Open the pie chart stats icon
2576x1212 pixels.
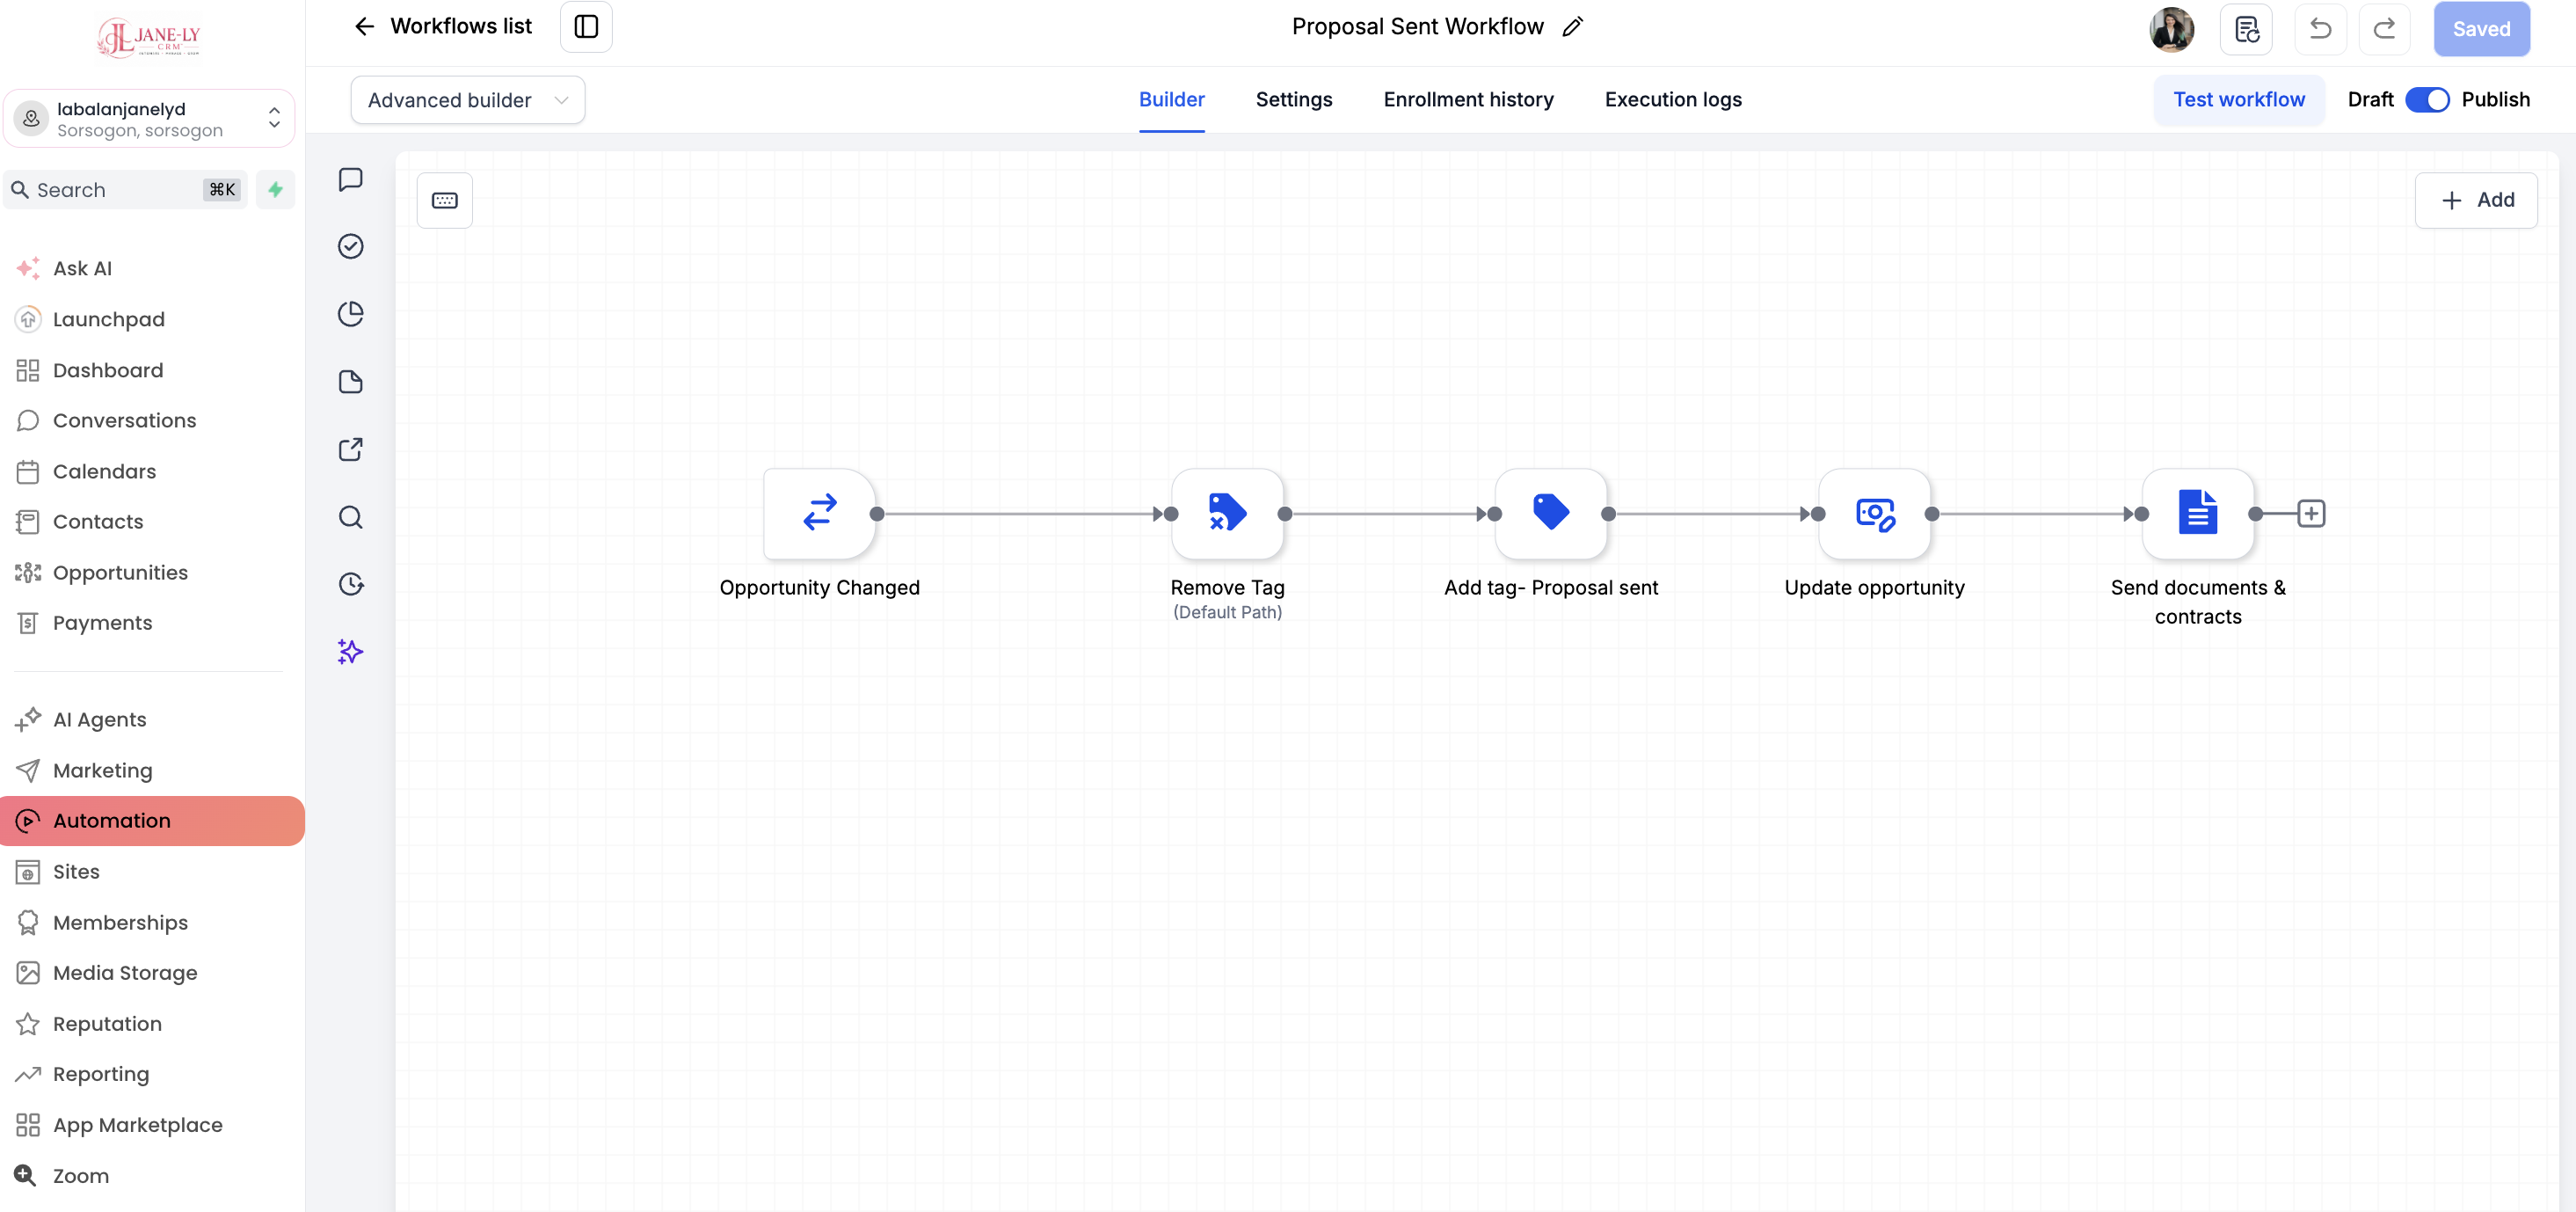[x=350, y=314]
